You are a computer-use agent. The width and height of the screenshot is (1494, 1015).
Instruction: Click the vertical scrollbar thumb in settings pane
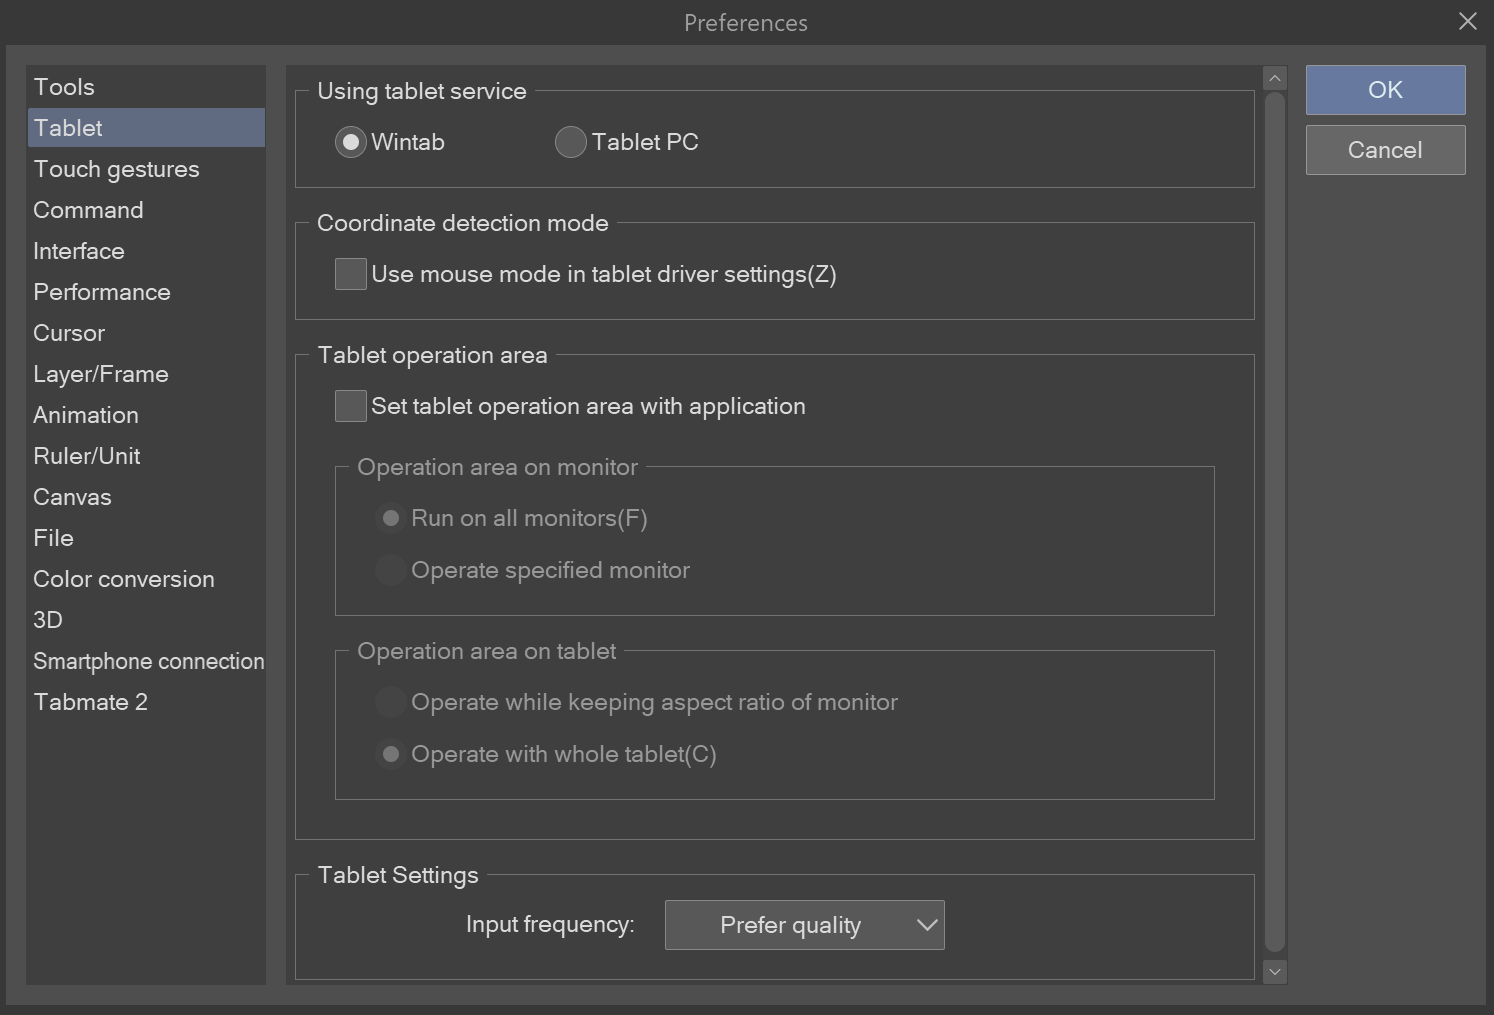(x=1275, y=522)
